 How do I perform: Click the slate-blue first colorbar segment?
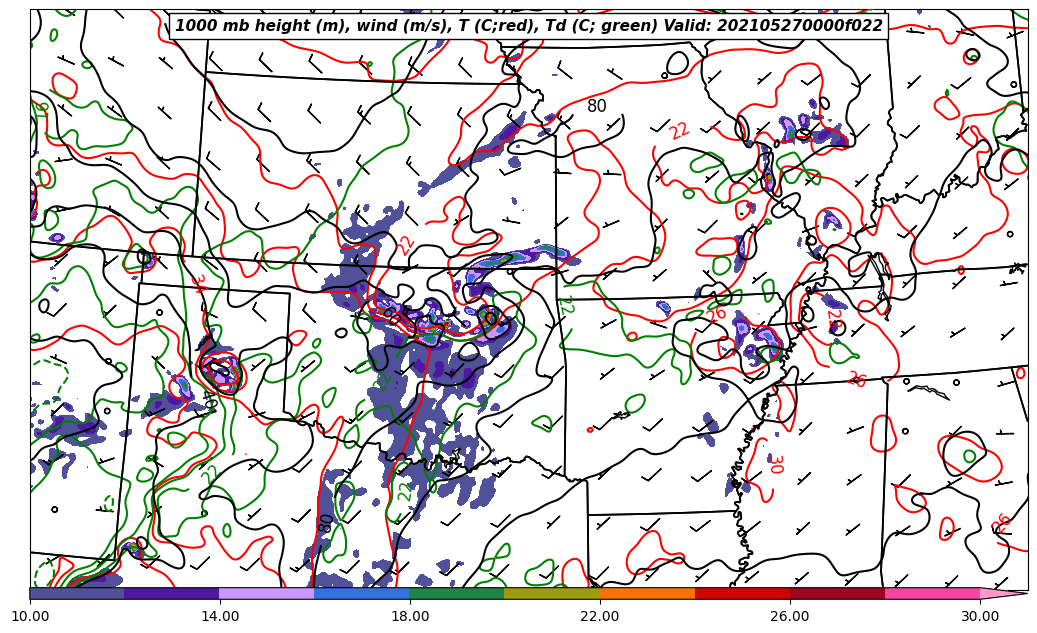[x=77, y=593]
